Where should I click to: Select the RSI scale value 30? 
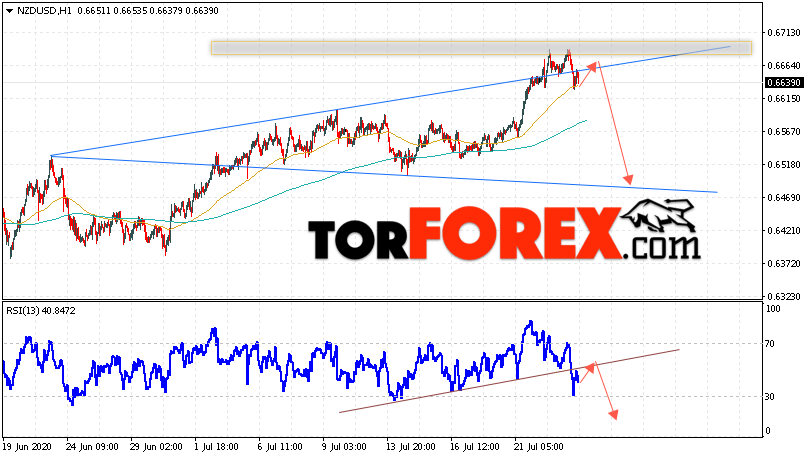[x=770, y=396]
